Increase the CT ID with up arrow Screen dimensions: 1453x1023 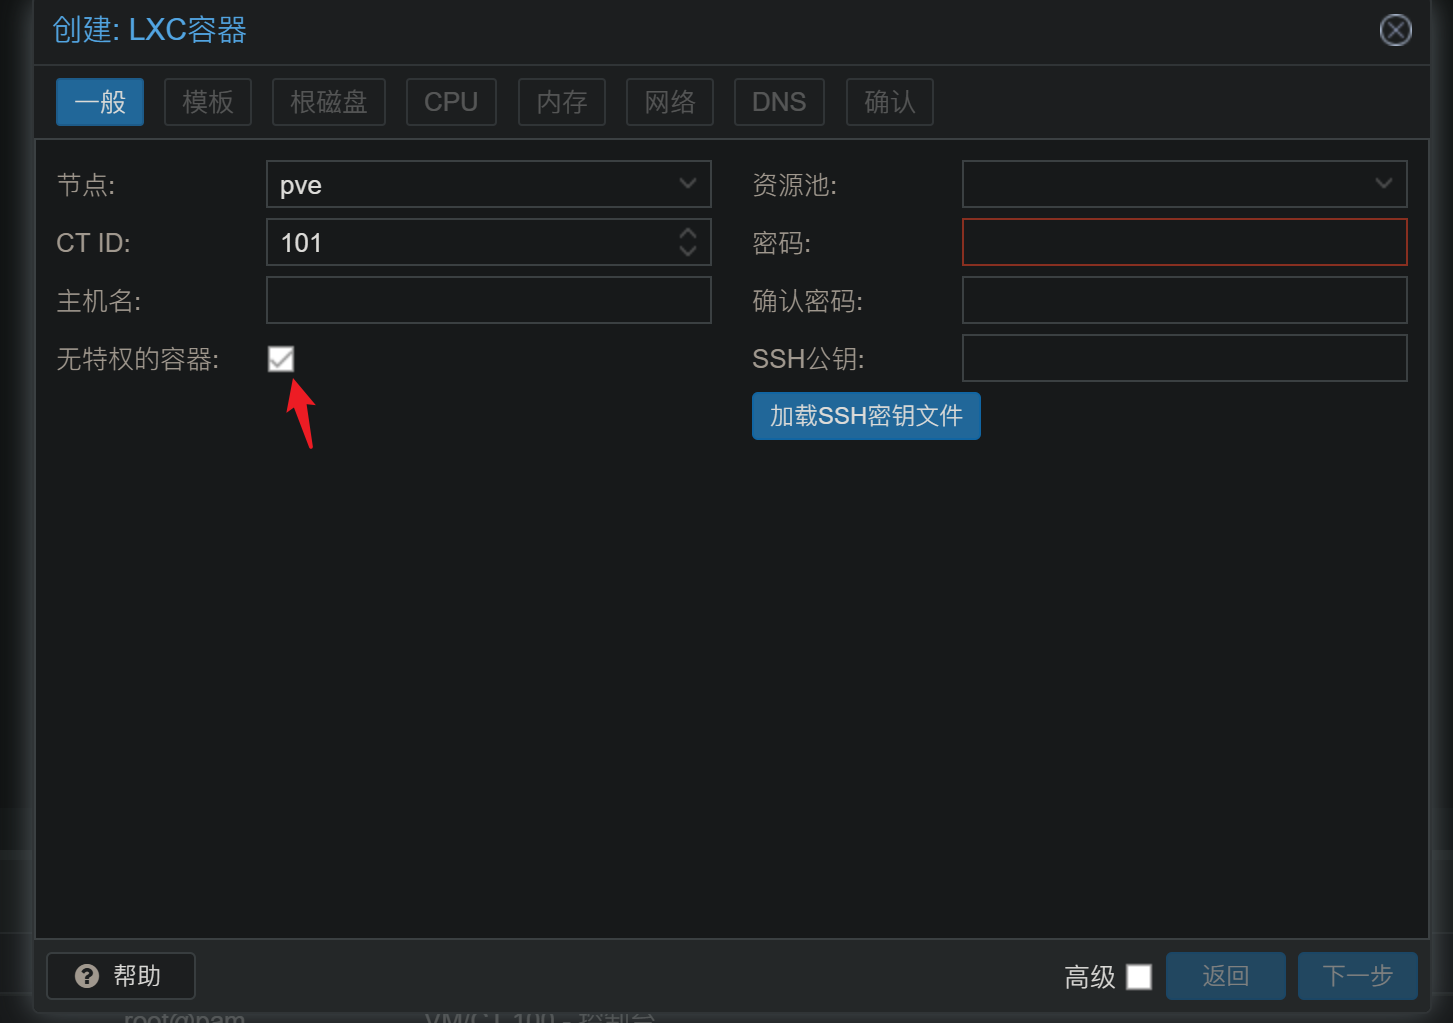688,233
